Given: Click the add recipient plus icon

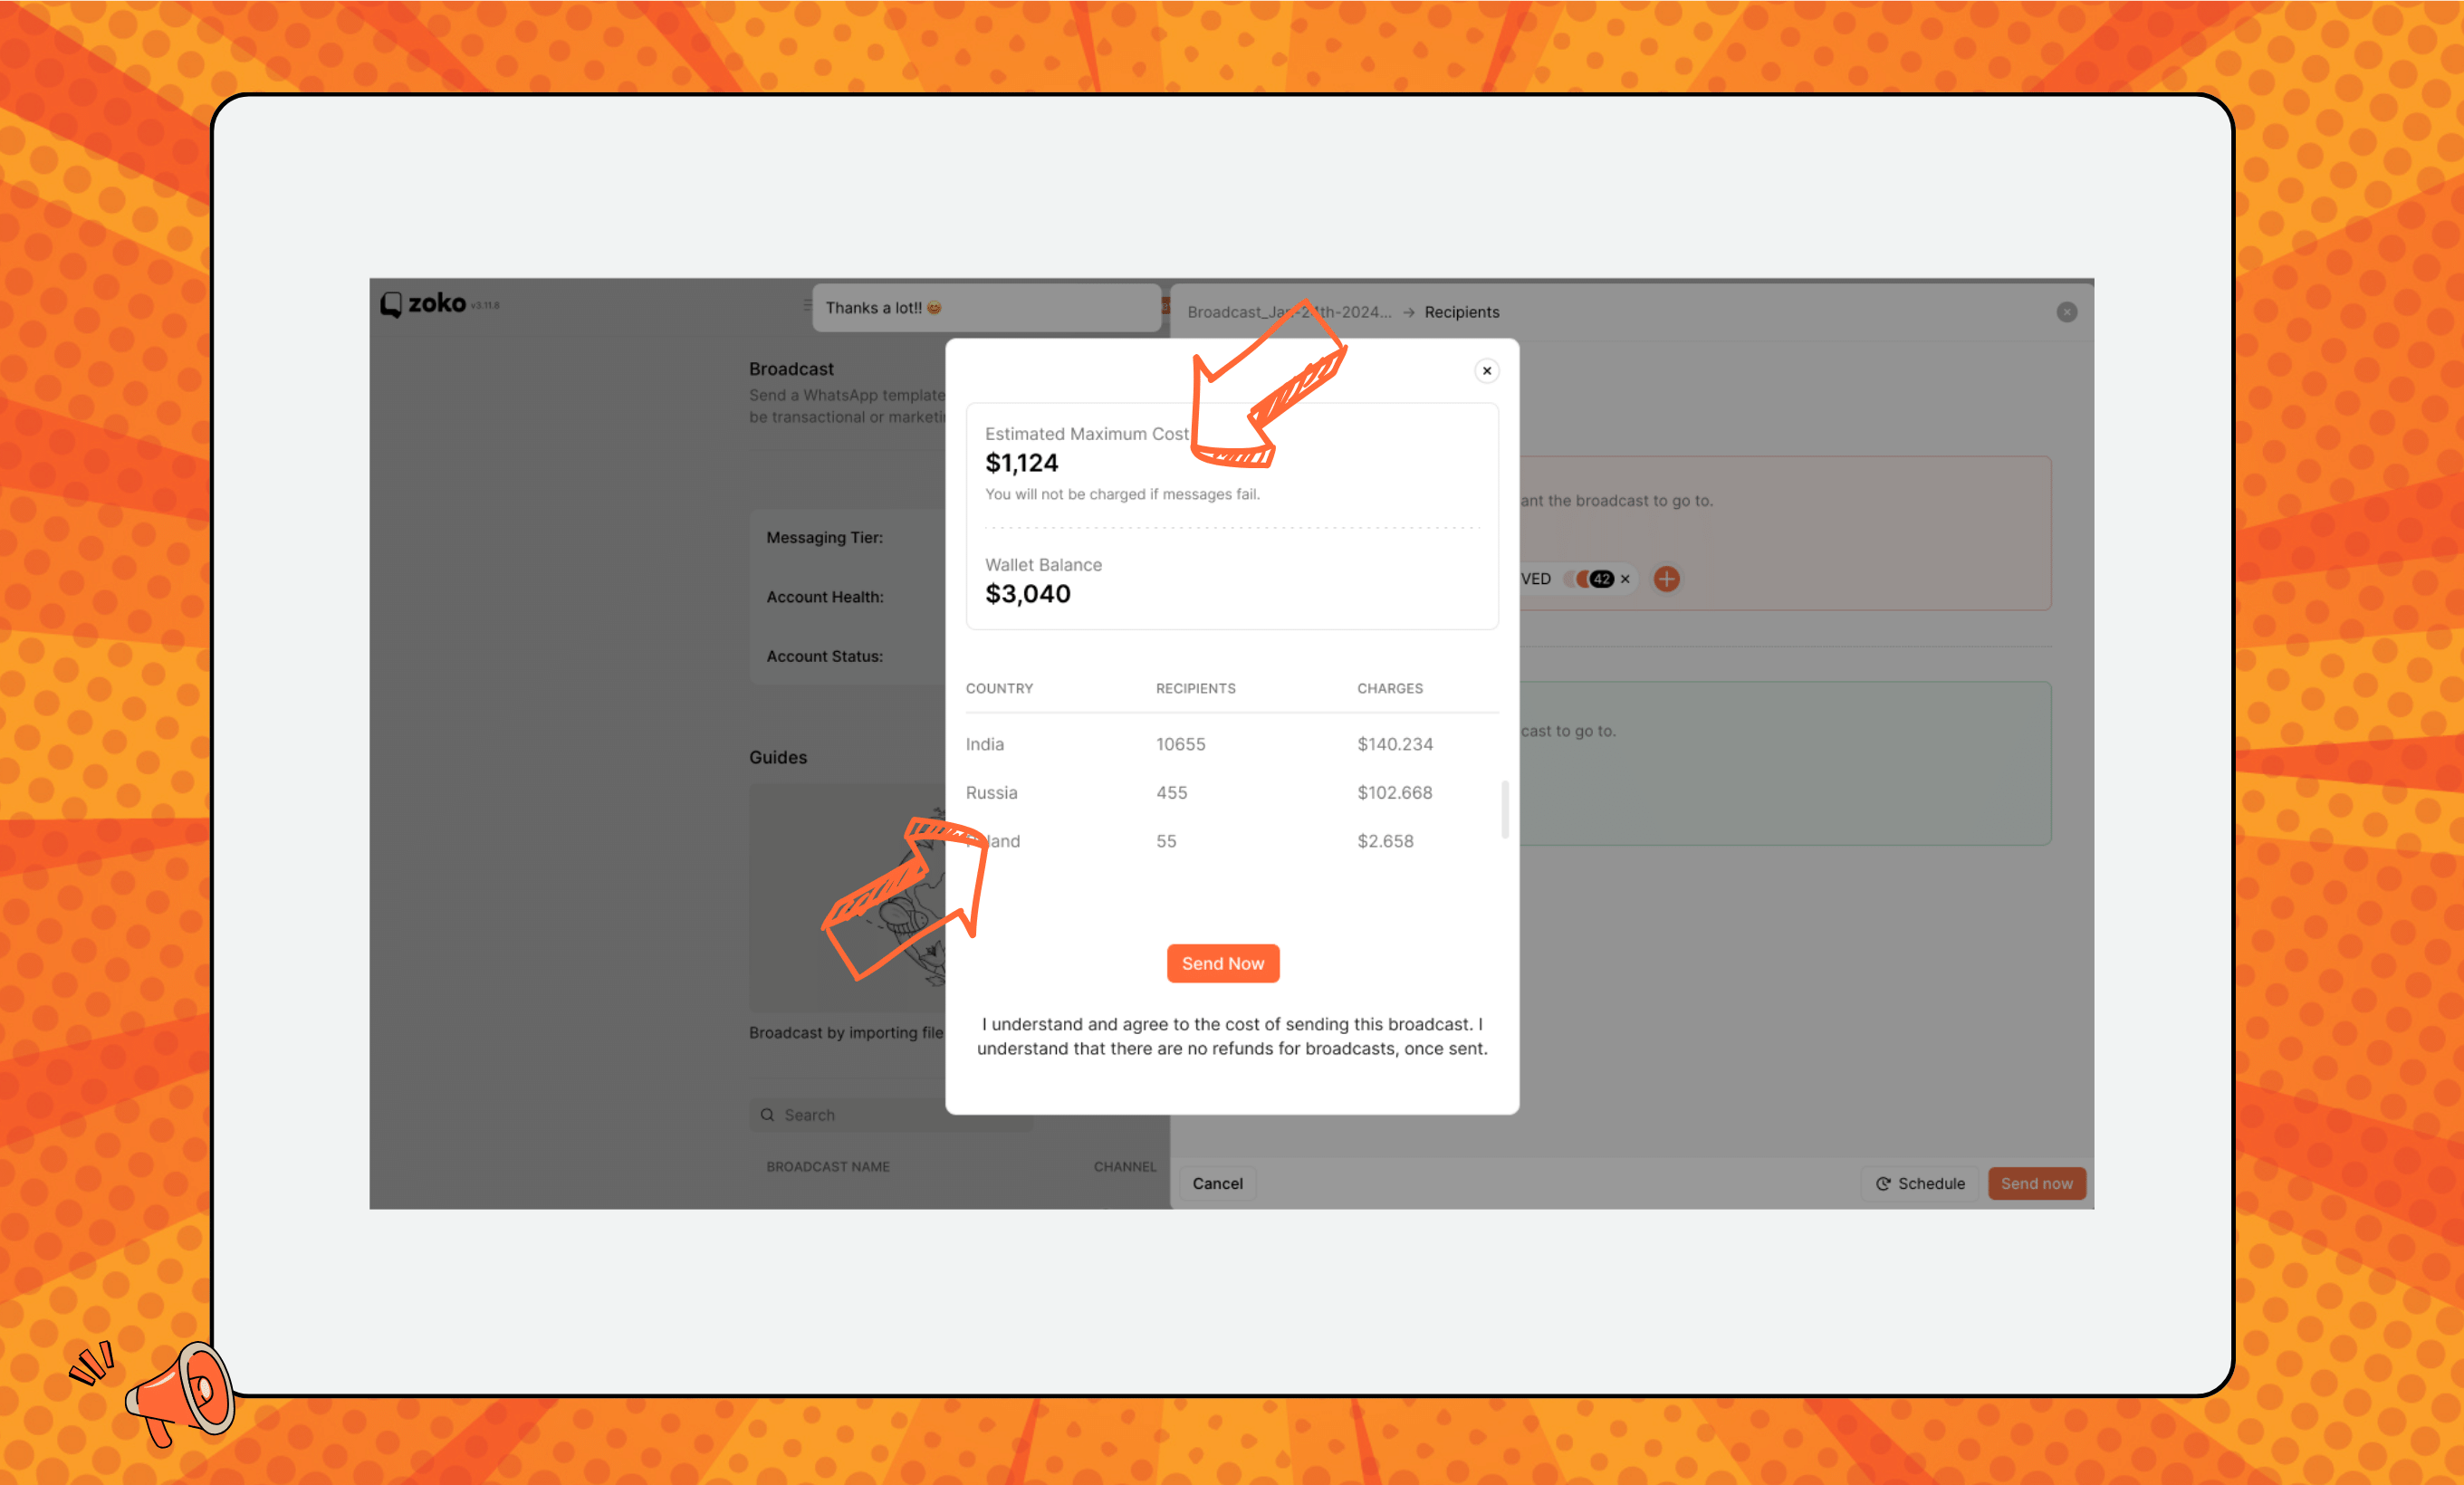Looking at the screenshot, I should point(1667,579).
